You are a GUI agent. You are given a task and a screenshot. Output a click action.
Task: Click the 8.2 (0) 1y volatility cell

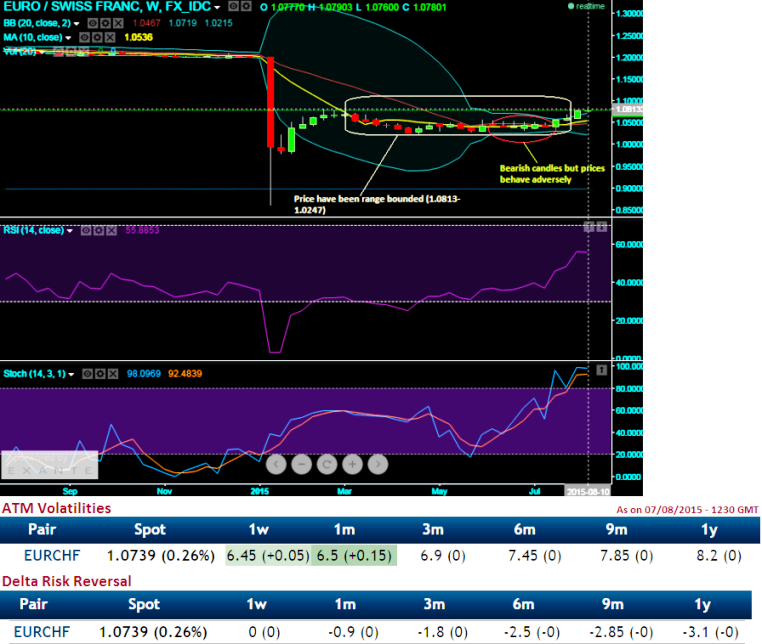coord(719,556)
